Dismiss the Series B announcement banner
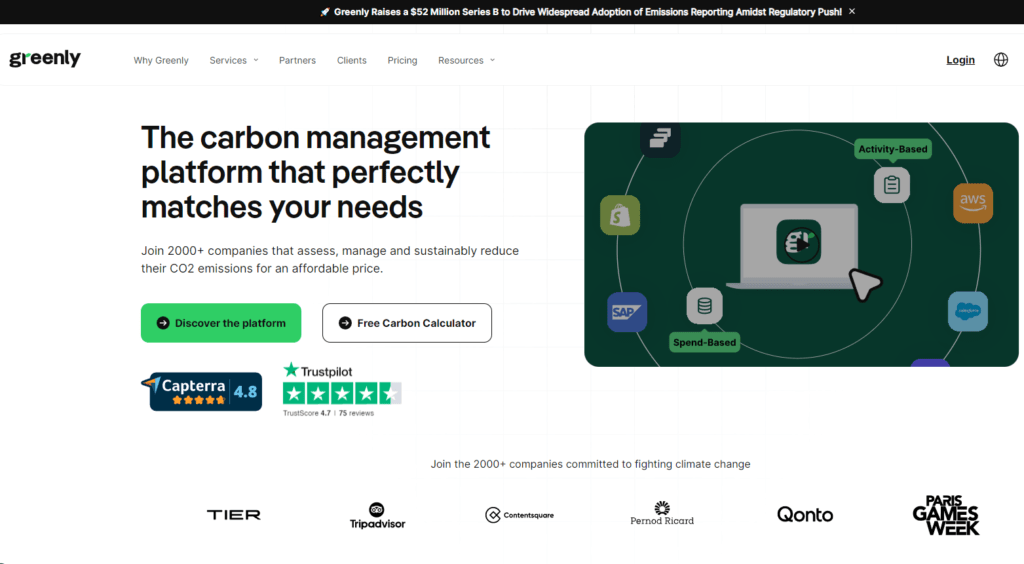This screenshot has height=564, width=1024. point(852,12)
